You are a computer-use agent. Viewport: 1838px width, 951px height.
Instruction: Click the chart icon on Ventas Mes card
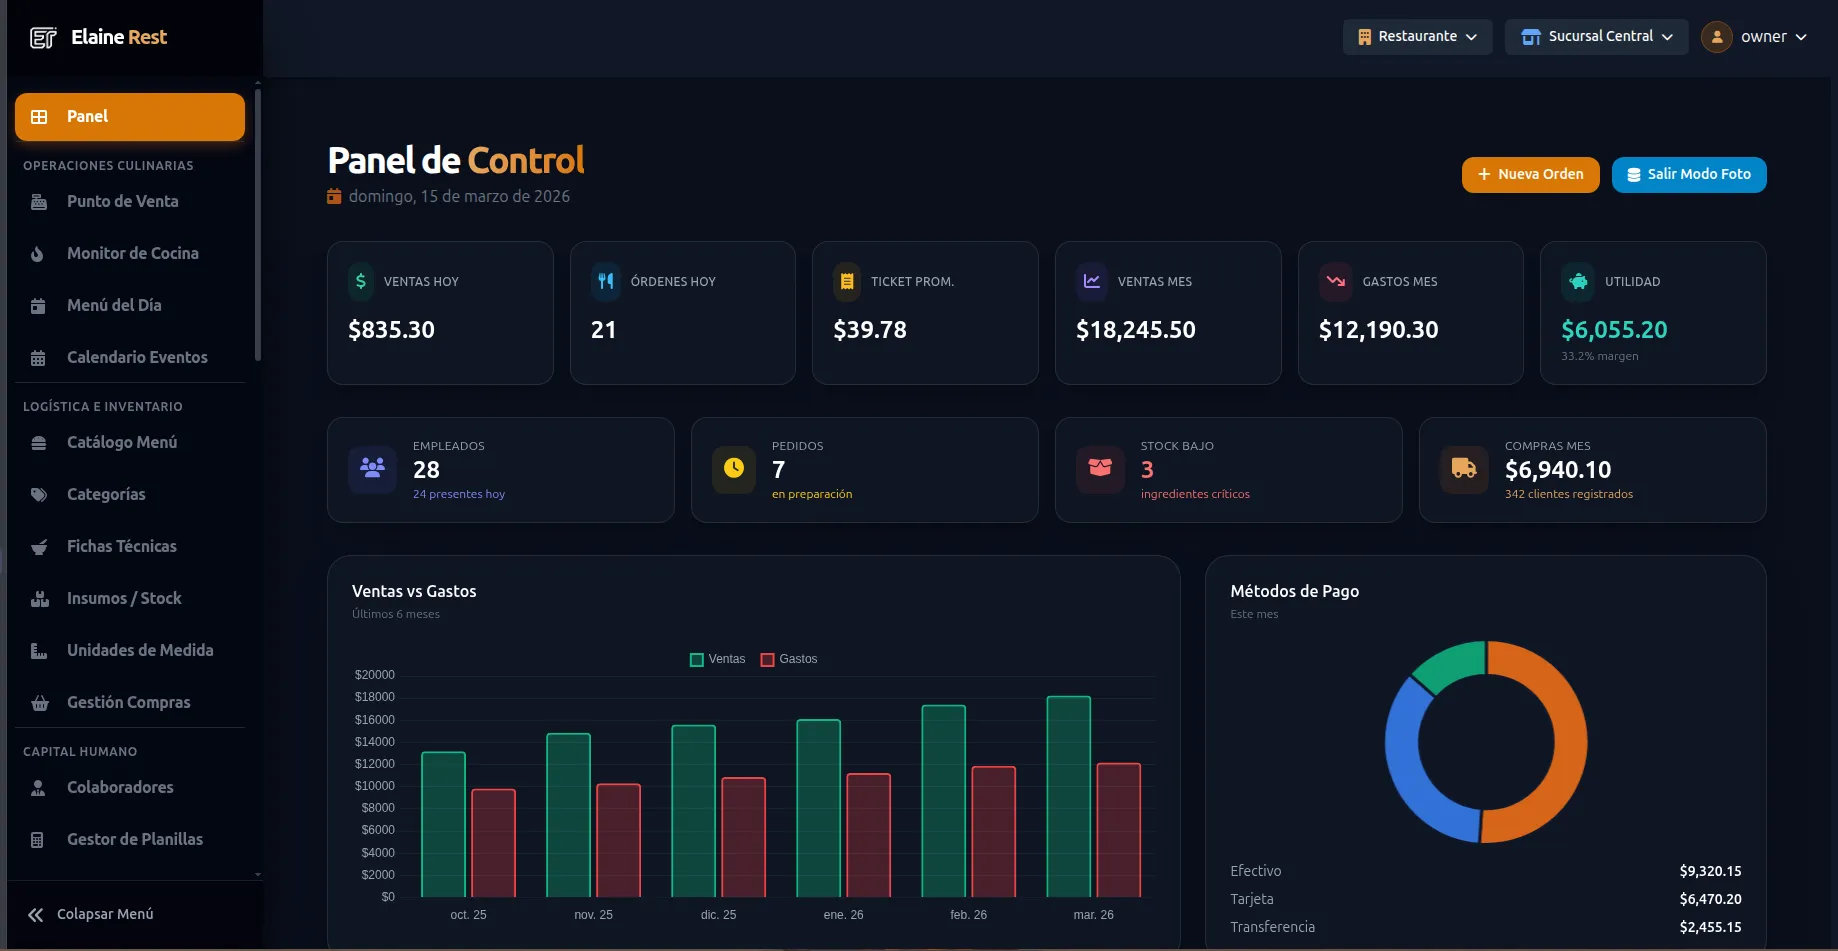(1092, 281)
